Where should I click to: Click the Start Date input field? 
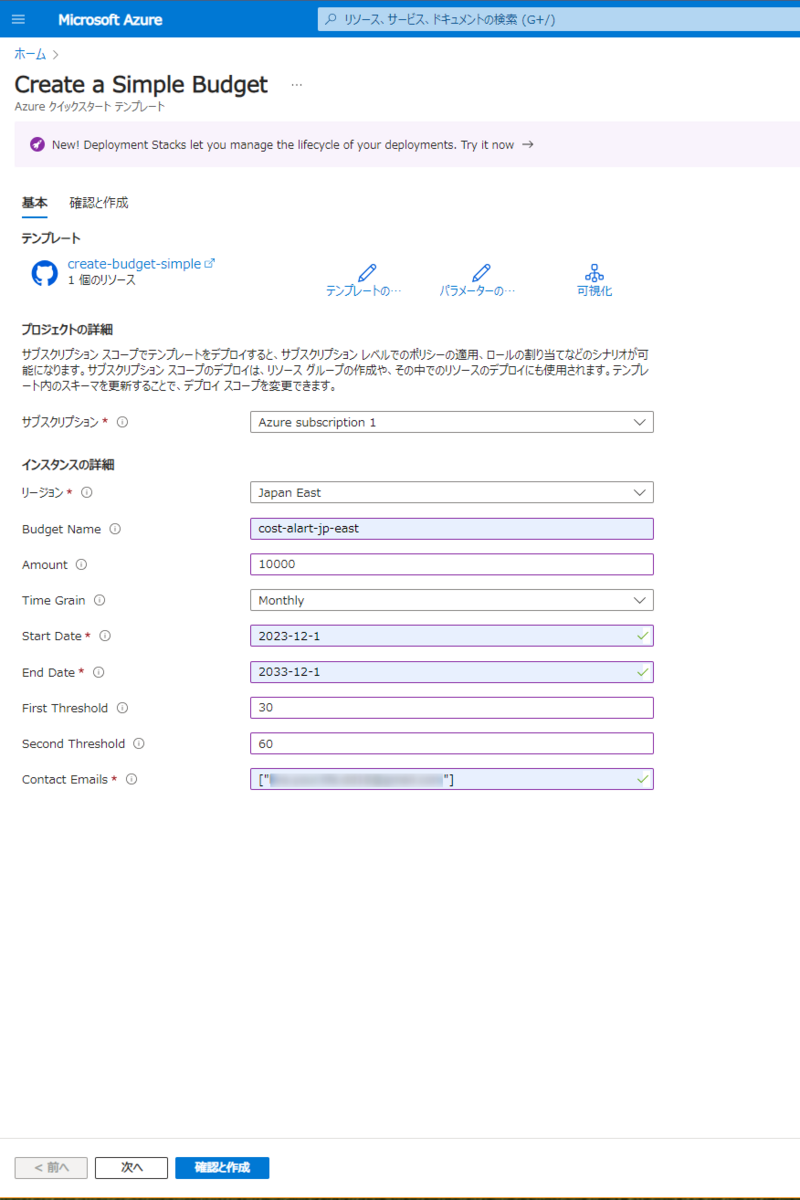pos(451,636)
